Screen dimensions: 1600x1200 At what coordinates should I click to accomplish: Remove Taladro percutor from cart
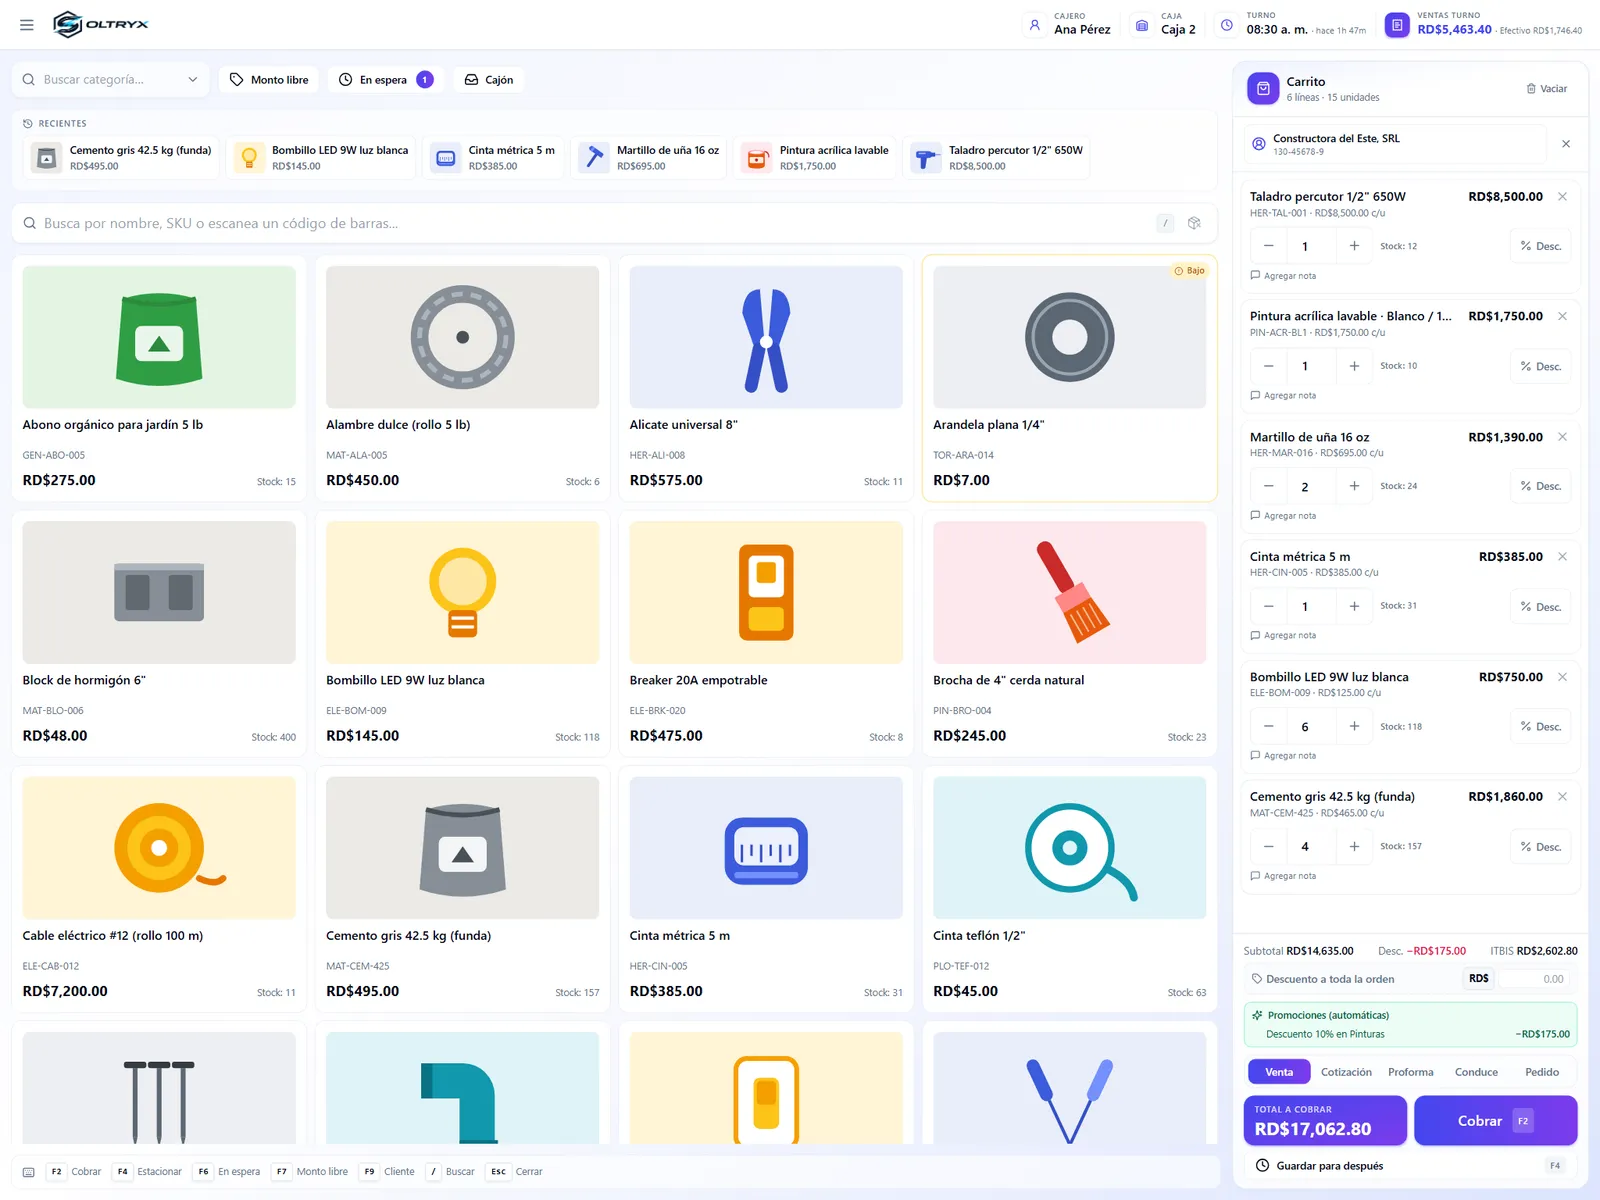point(1562,197)
